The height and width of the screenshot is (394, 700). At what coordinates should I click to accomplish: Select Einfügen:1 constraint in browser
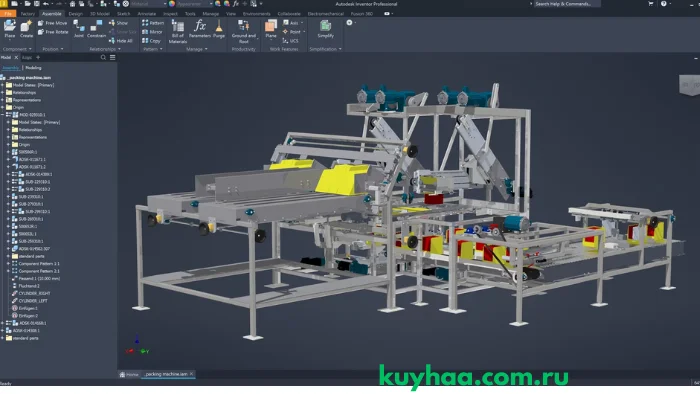coord(28,308)
